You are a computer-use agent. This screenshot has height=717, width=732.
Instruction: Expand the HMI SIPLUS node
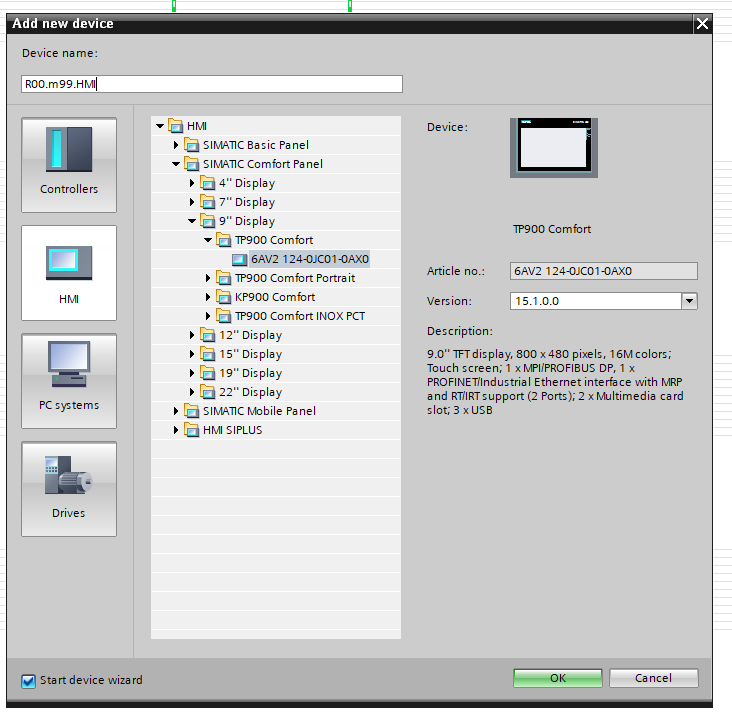point(176,430)
